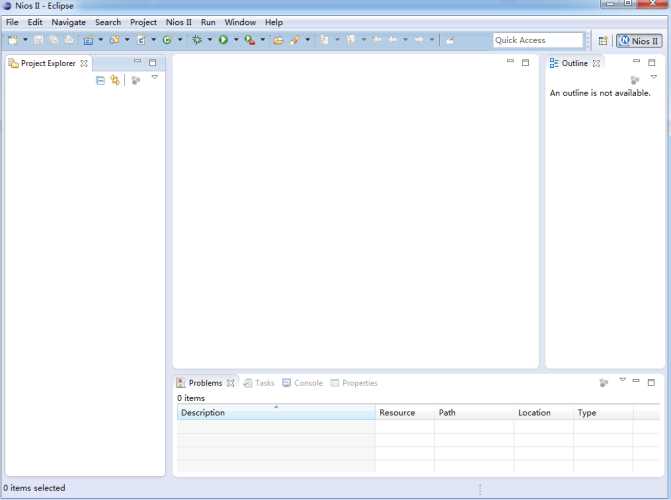Open the External Tools dropdown arrow

[262, 40]
